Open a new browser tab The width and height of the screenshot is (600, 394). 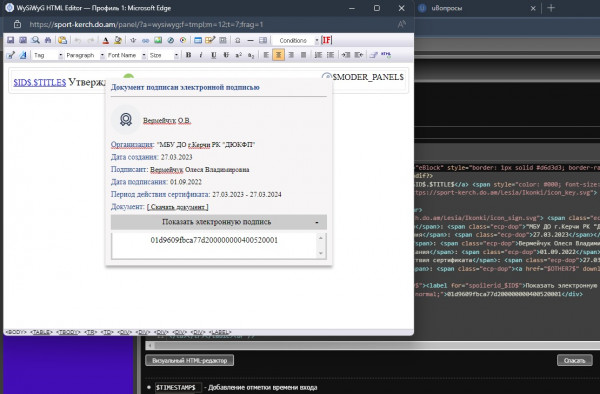click(x=551, y=8)
